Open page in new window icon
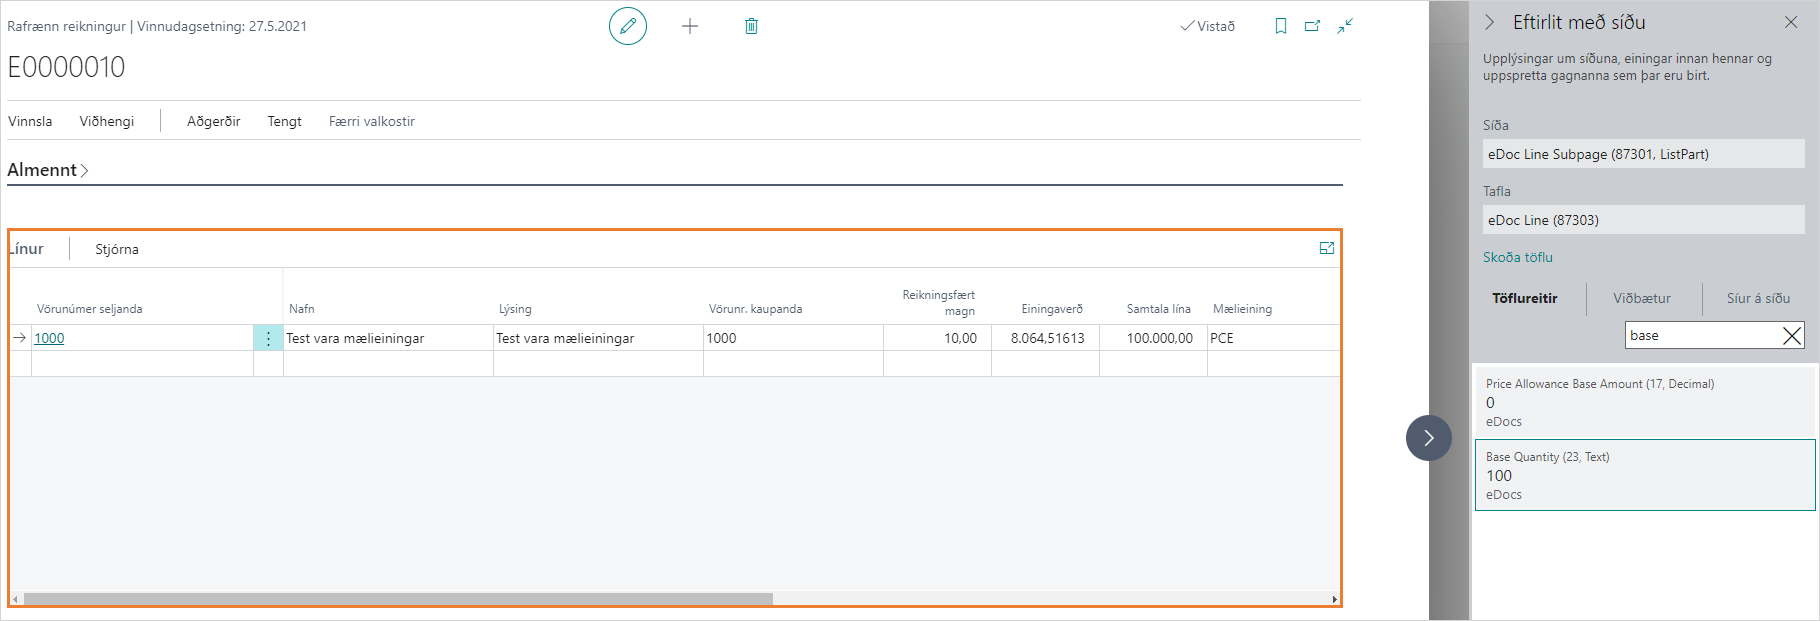The image size is (1820, 621). point(1312,26)
